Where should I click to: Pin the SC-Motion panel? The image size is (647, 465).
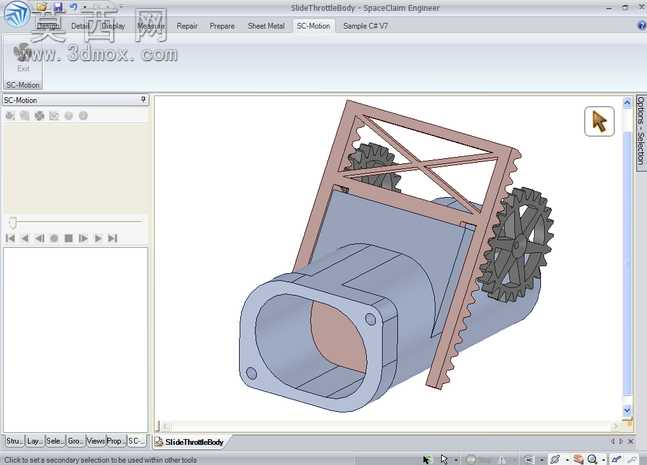(143, 99)
